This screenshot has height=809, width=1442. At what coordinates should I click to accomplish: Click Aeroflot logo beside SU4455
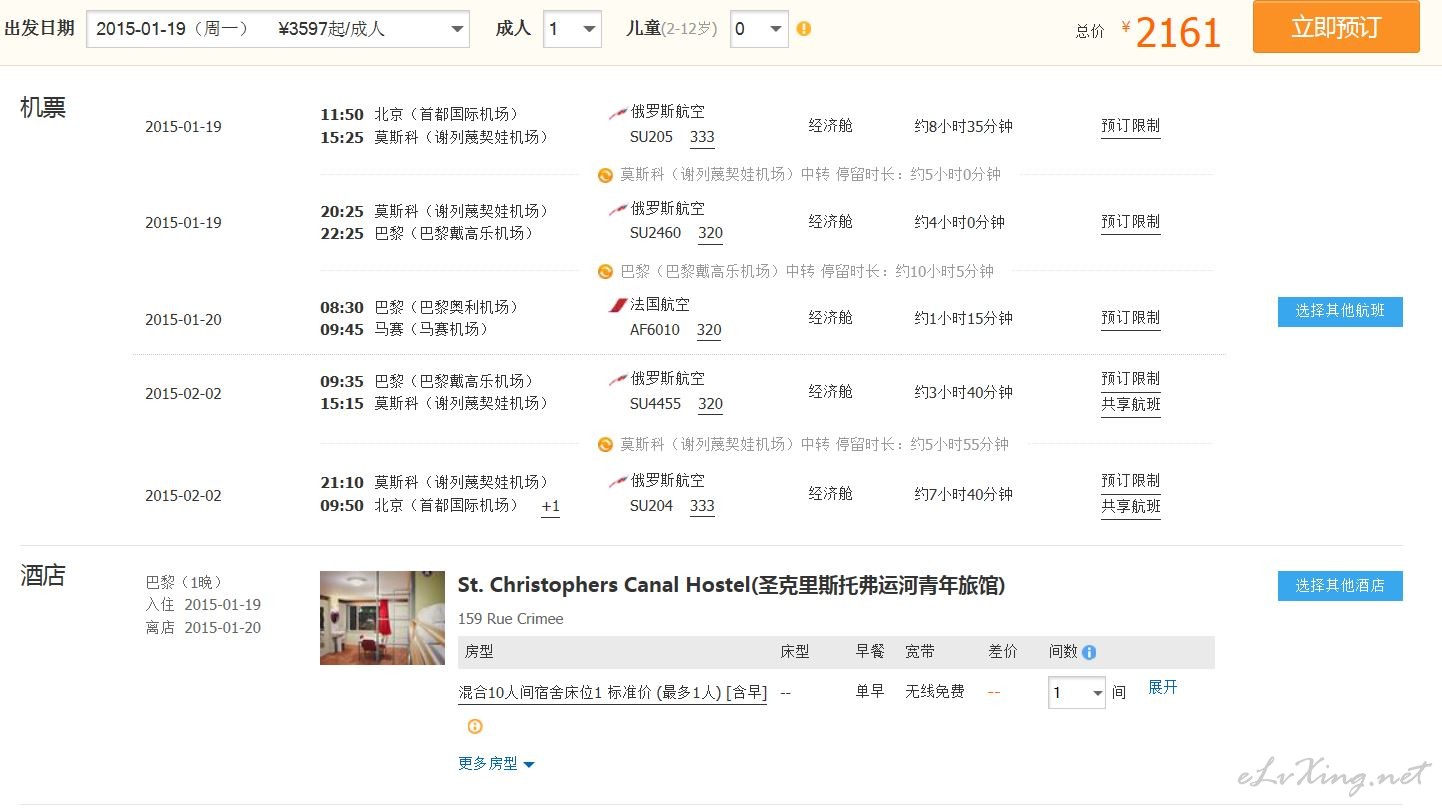(618, 380)
